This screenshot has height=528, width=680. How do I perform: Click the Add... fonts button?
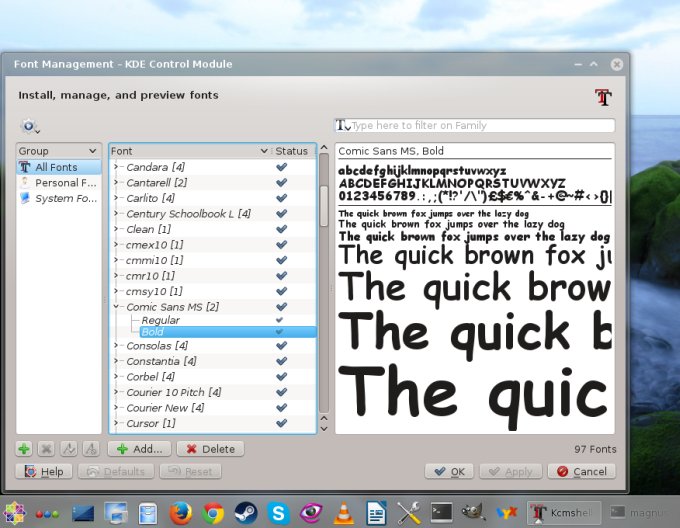pos(139,449)
